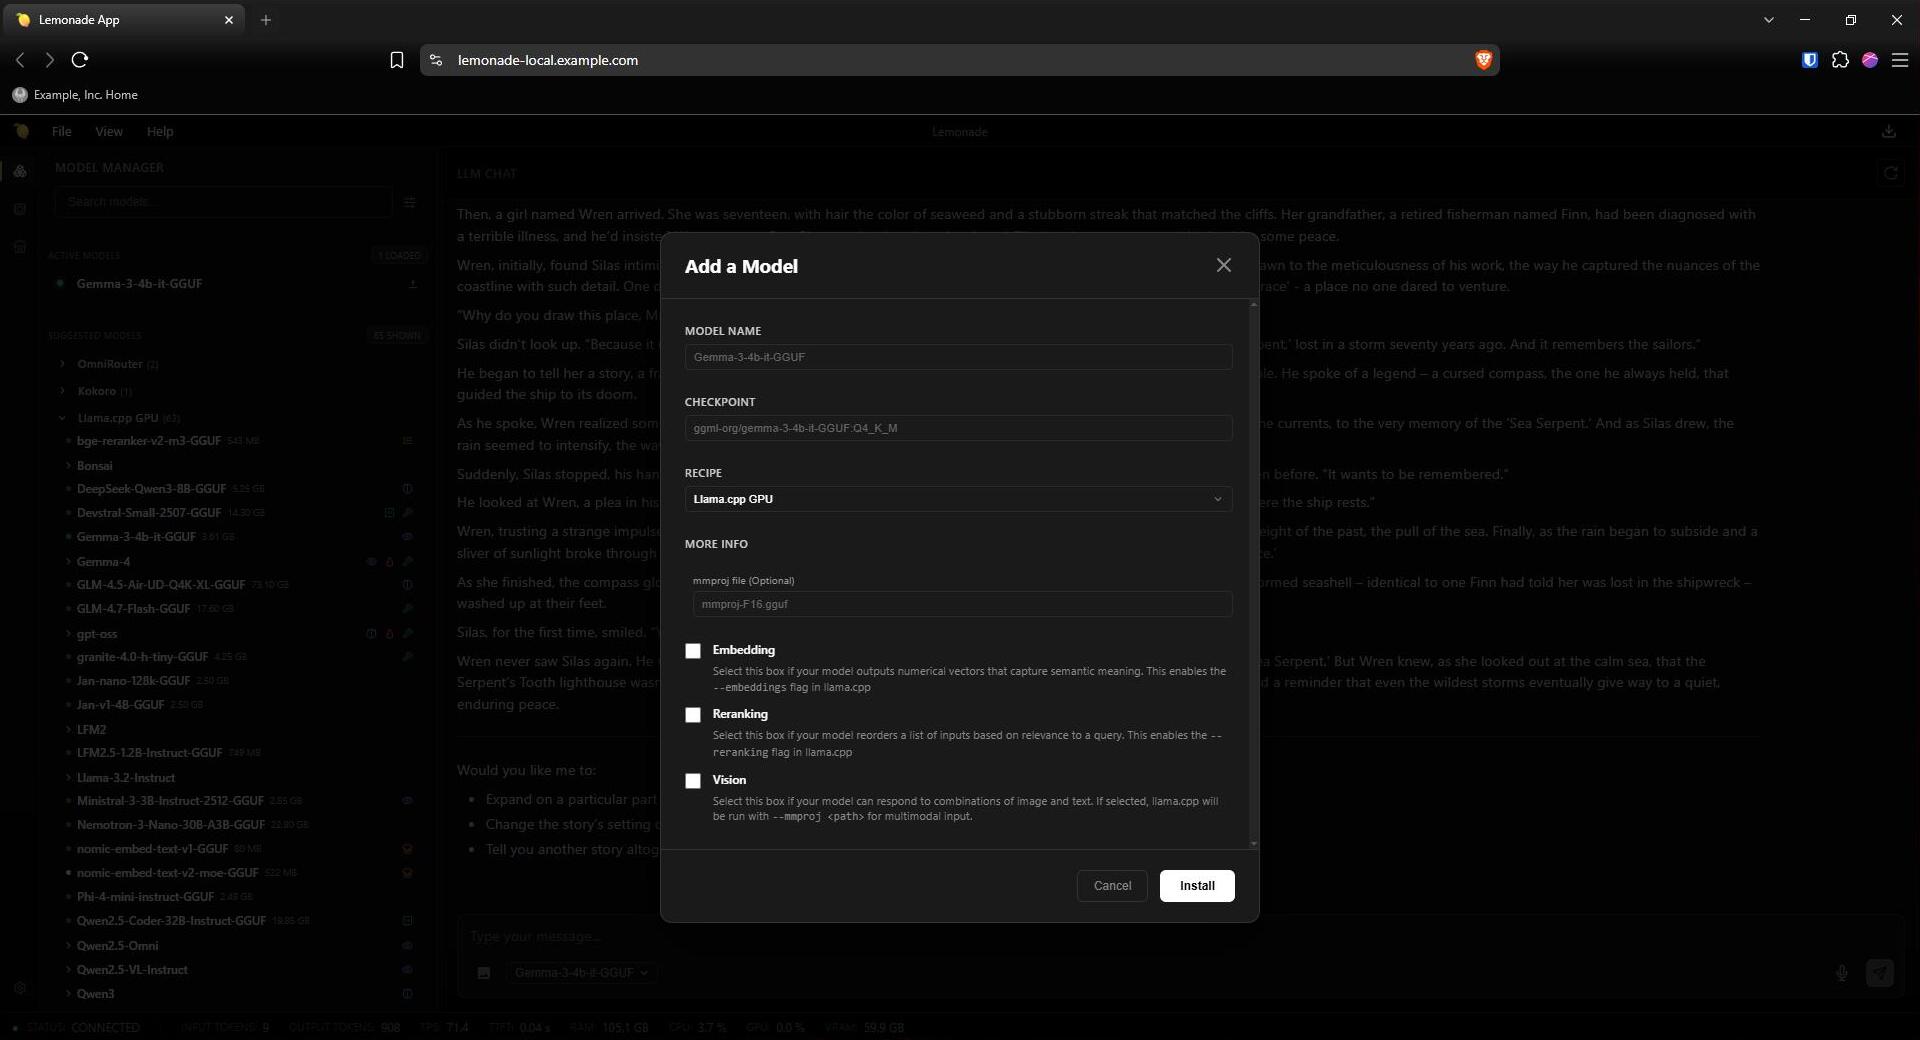Viewport: 1920px width, 1040px height.
Task: Select the Lemonade App browser tab
Action: click(125, 20)
